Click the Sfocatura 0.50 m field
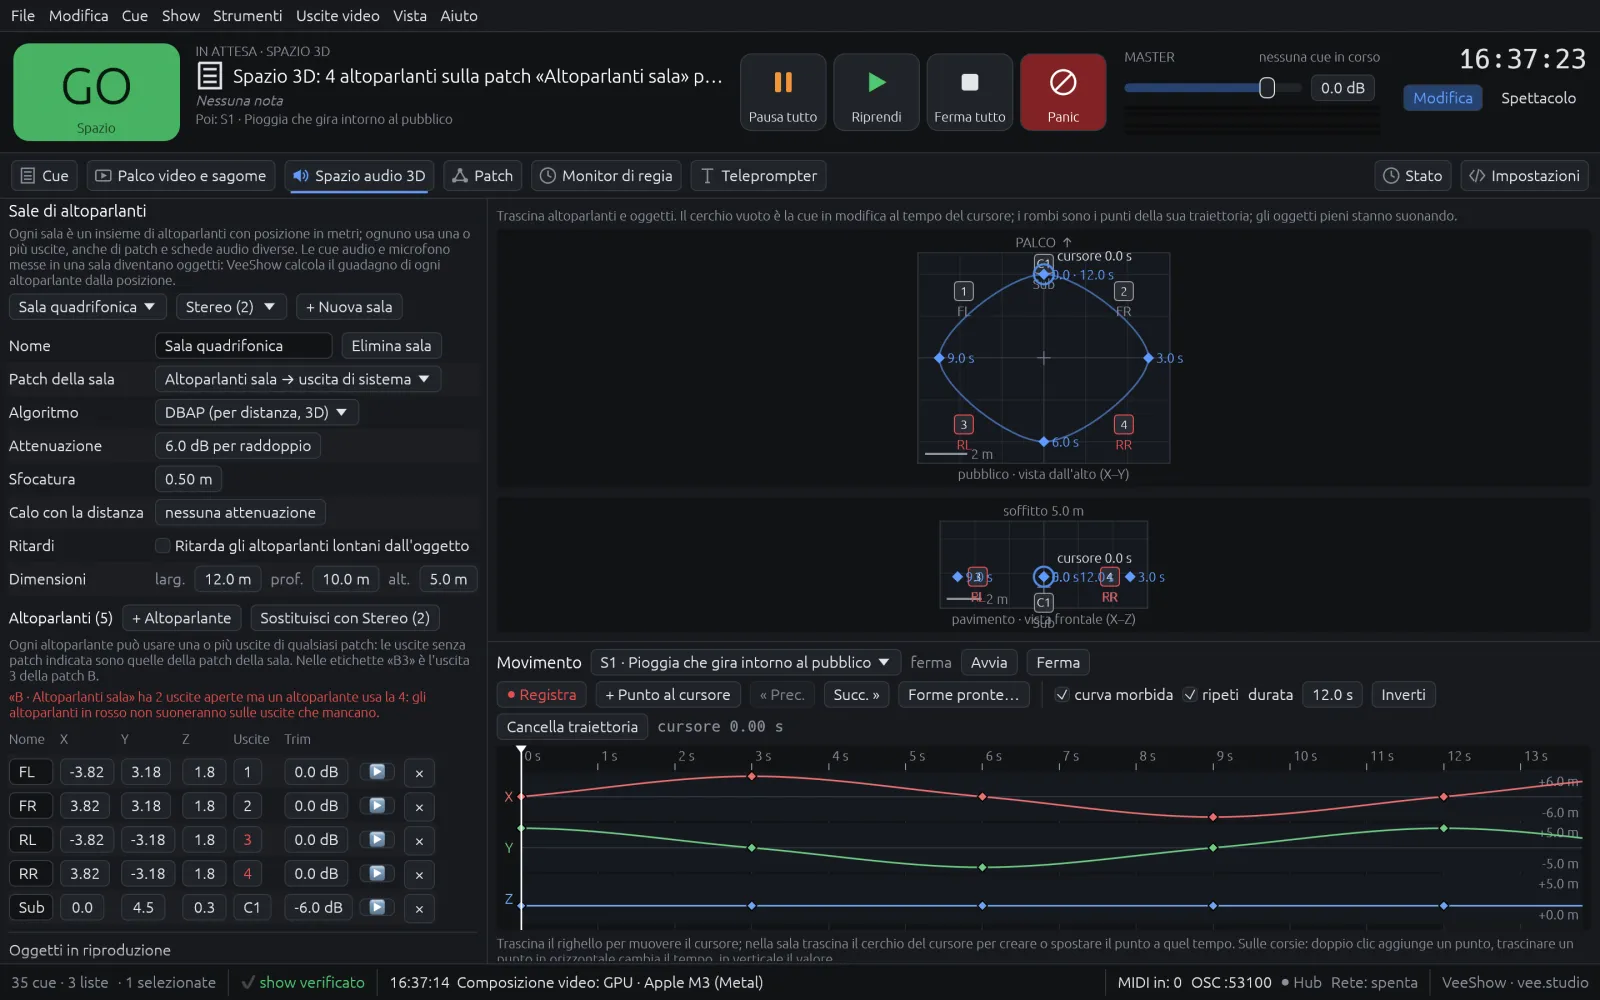The height and width of the screenshot is (1000, 1600). pyautogui.click(x=188, y=479)
